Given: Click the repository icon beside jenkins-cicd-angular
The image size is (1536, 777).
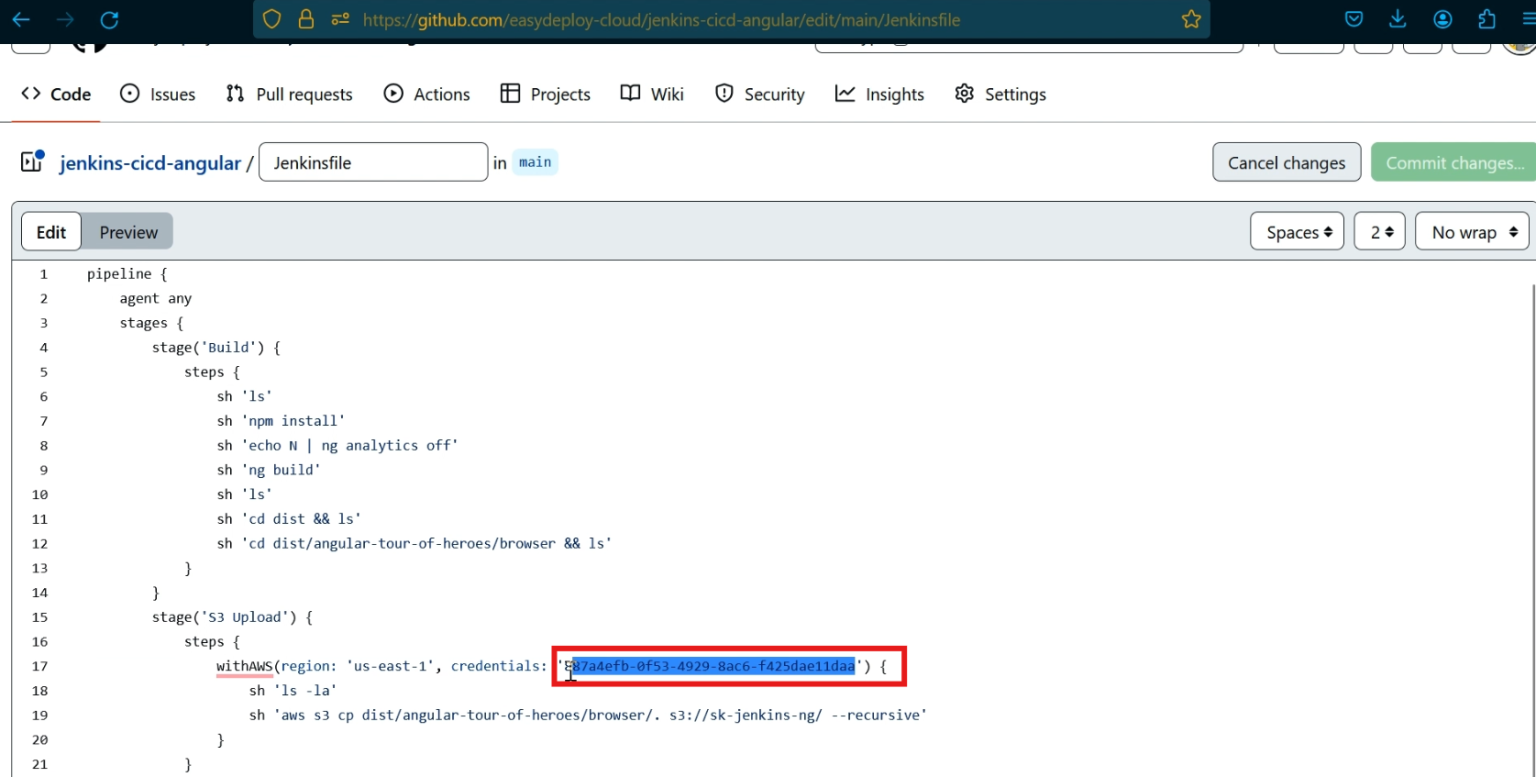Looking at the screenshot, I should 31,161.
